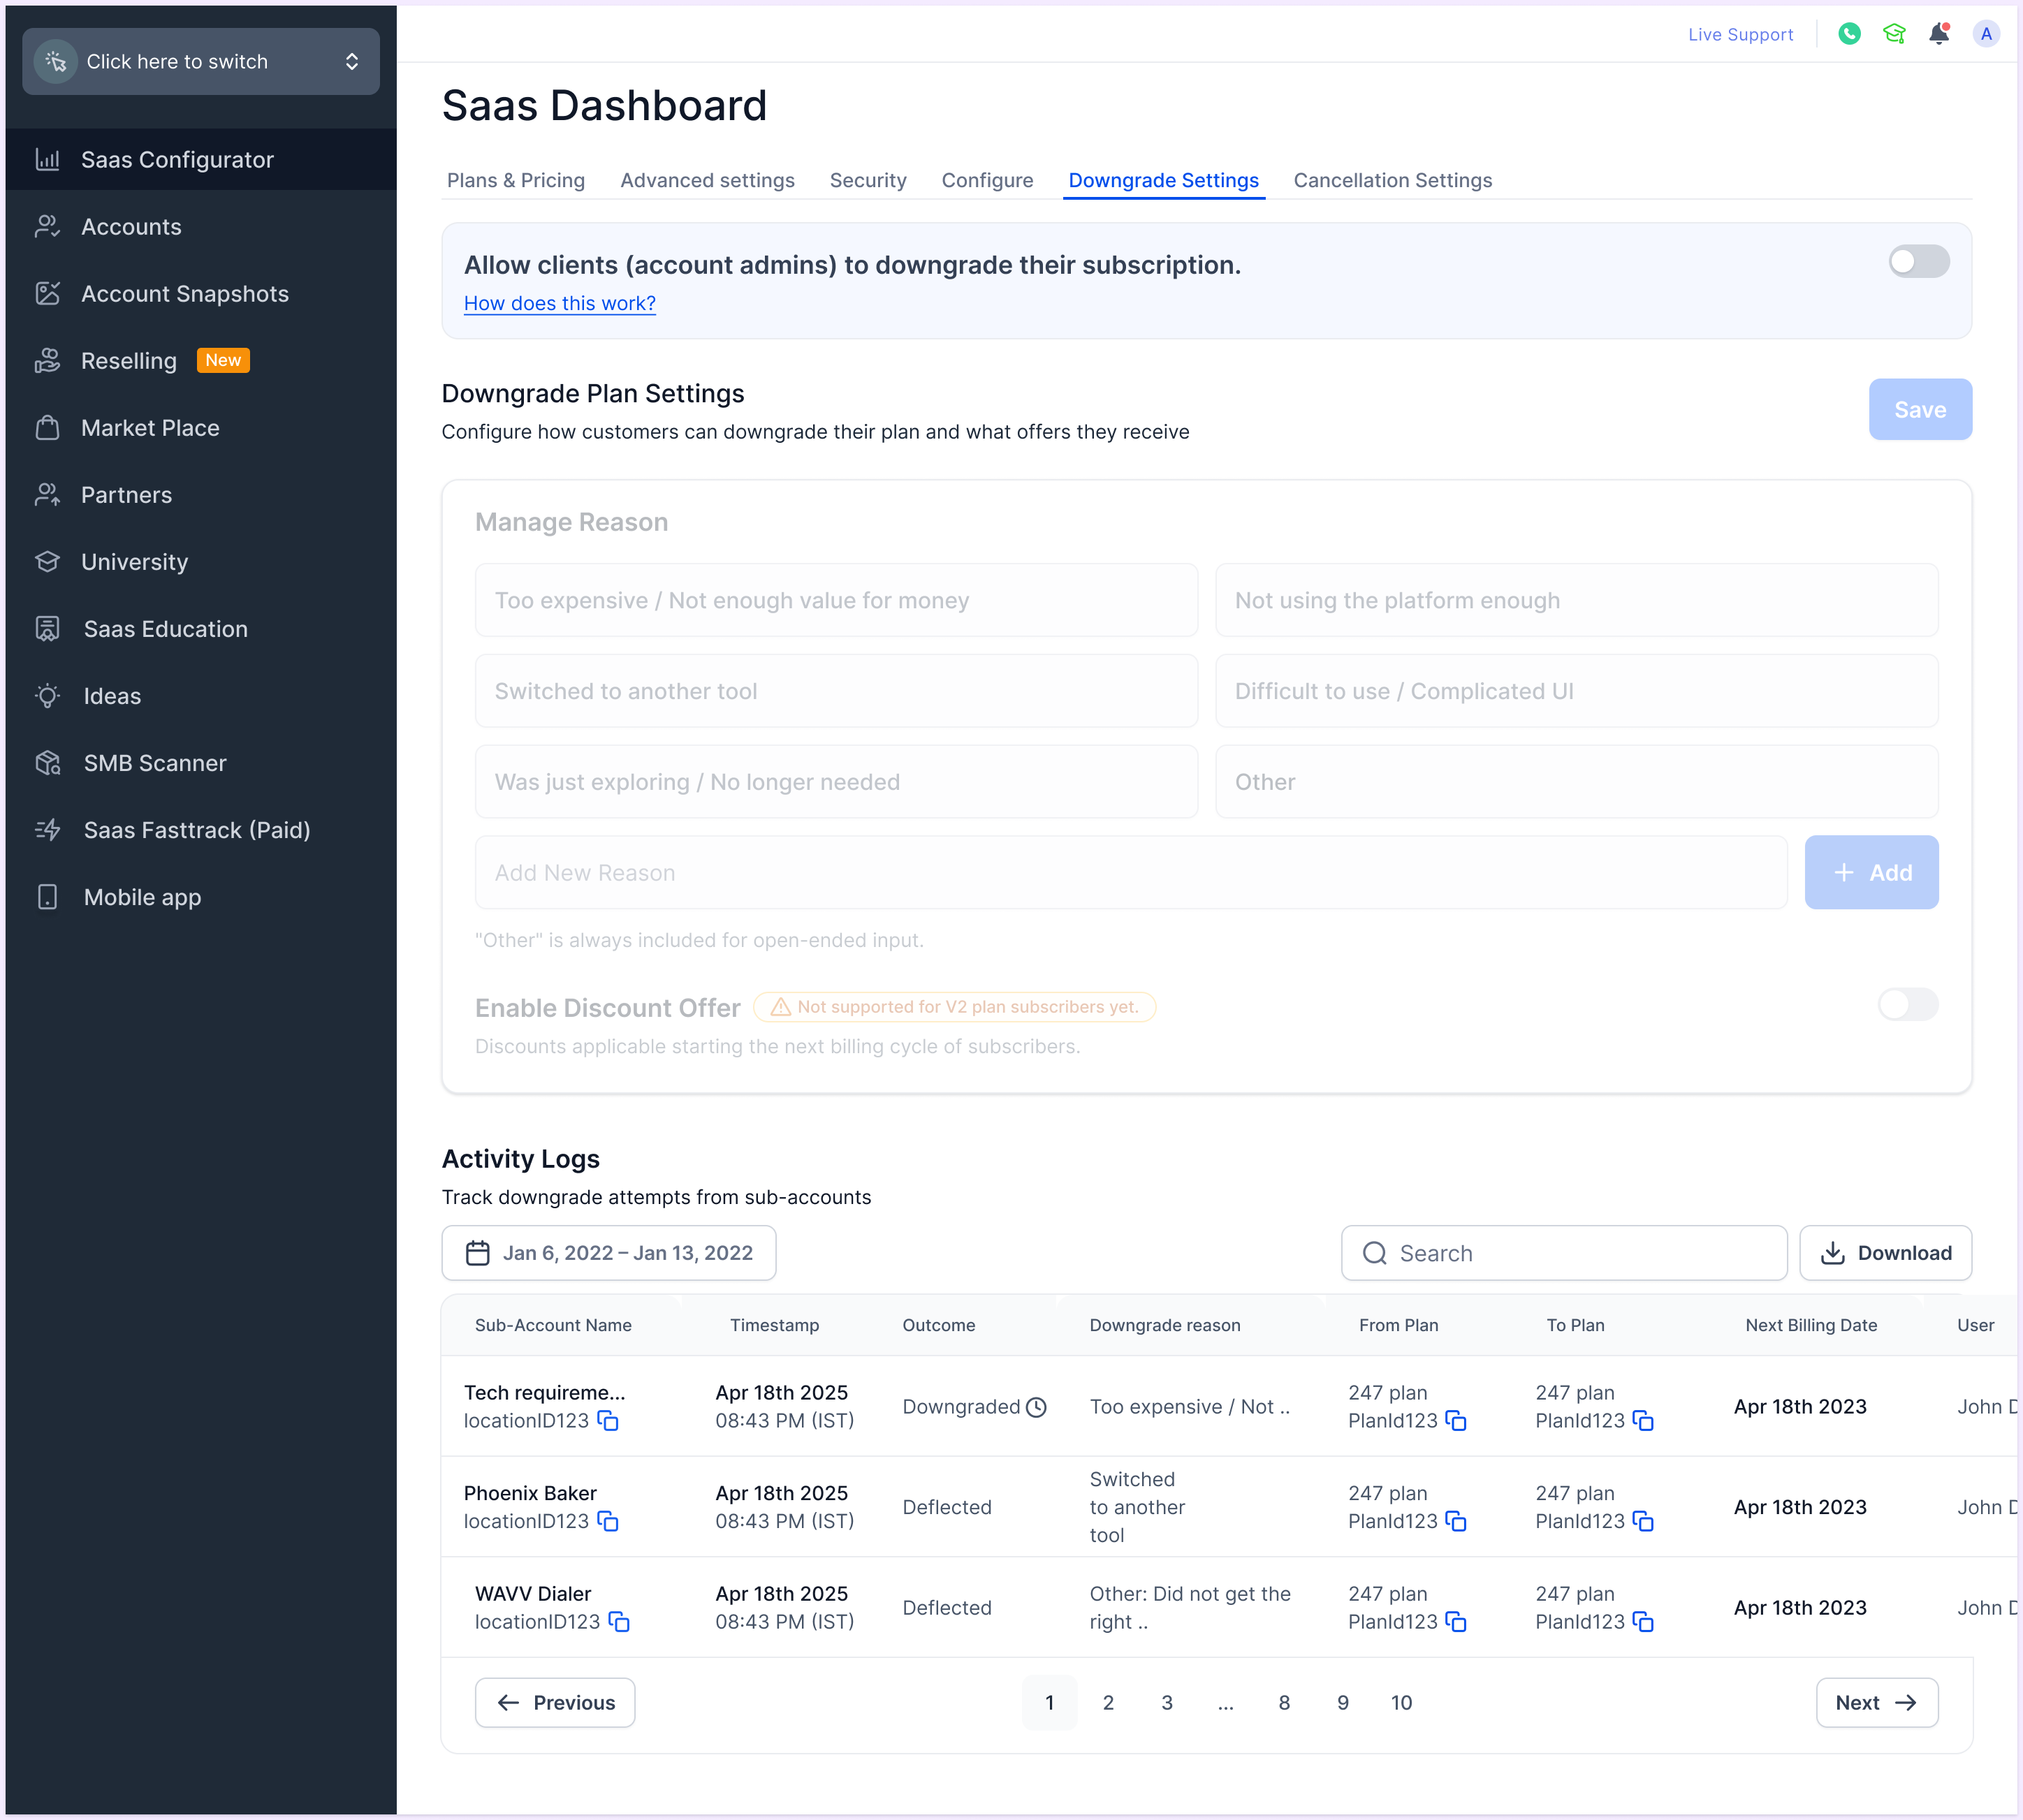Click the notification bell icon
This screenshot has height=1820, width=2023.
[x=1938, y=34]
